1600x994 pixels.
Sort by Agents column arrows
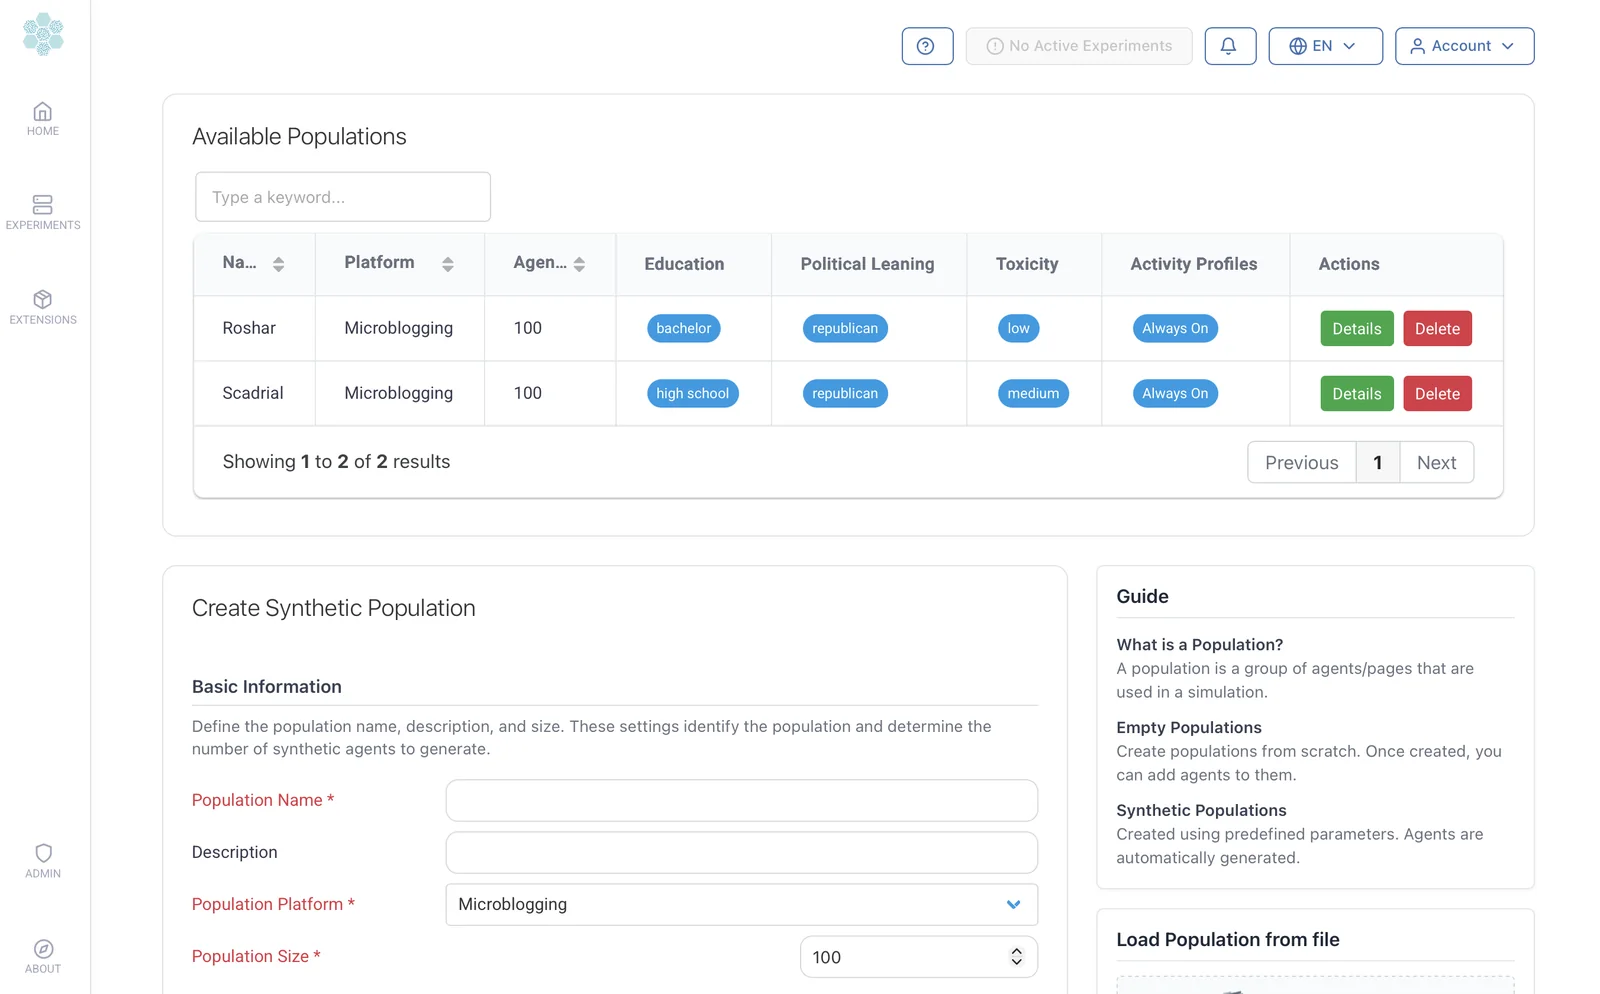(579, 264)
